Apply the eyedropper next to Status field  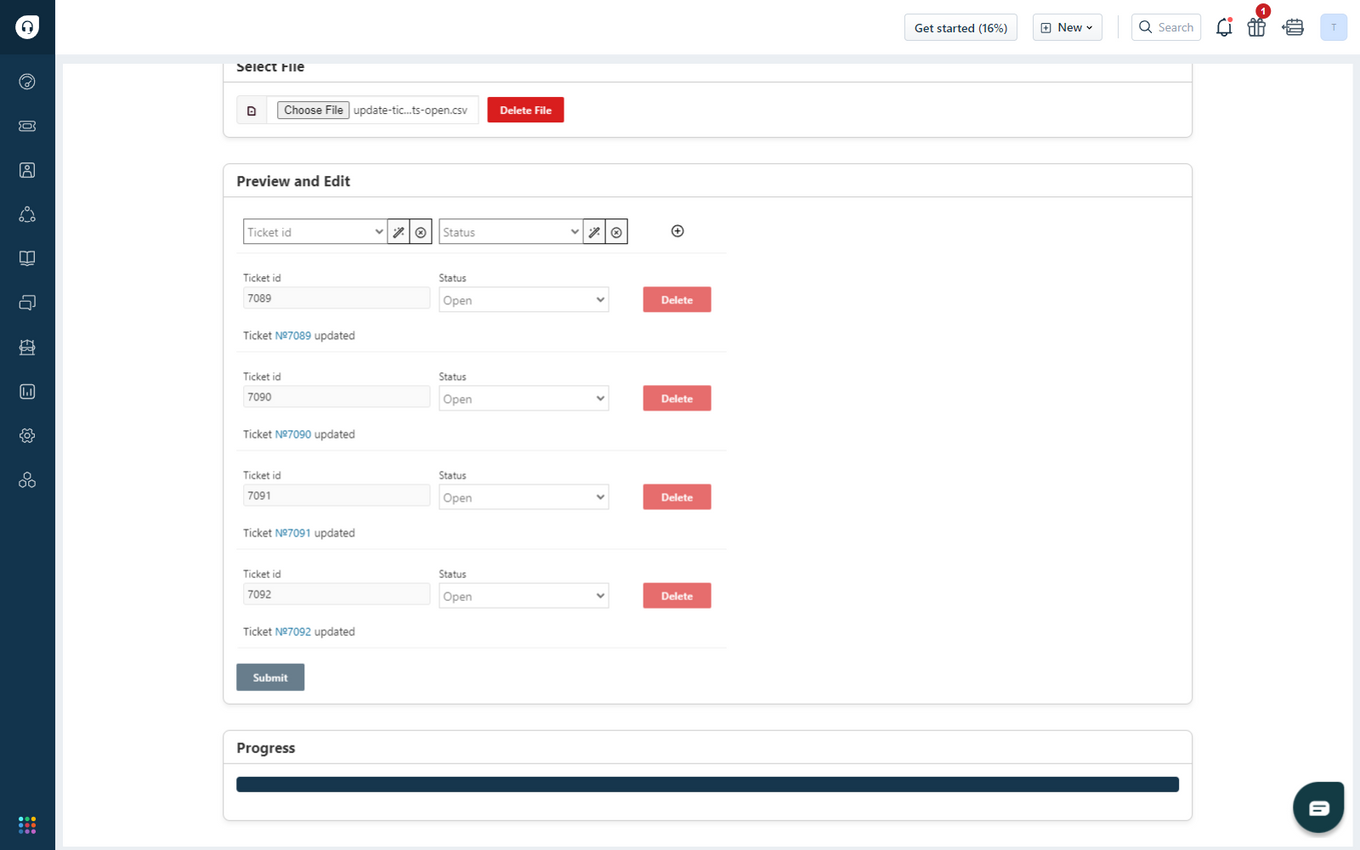594,231
